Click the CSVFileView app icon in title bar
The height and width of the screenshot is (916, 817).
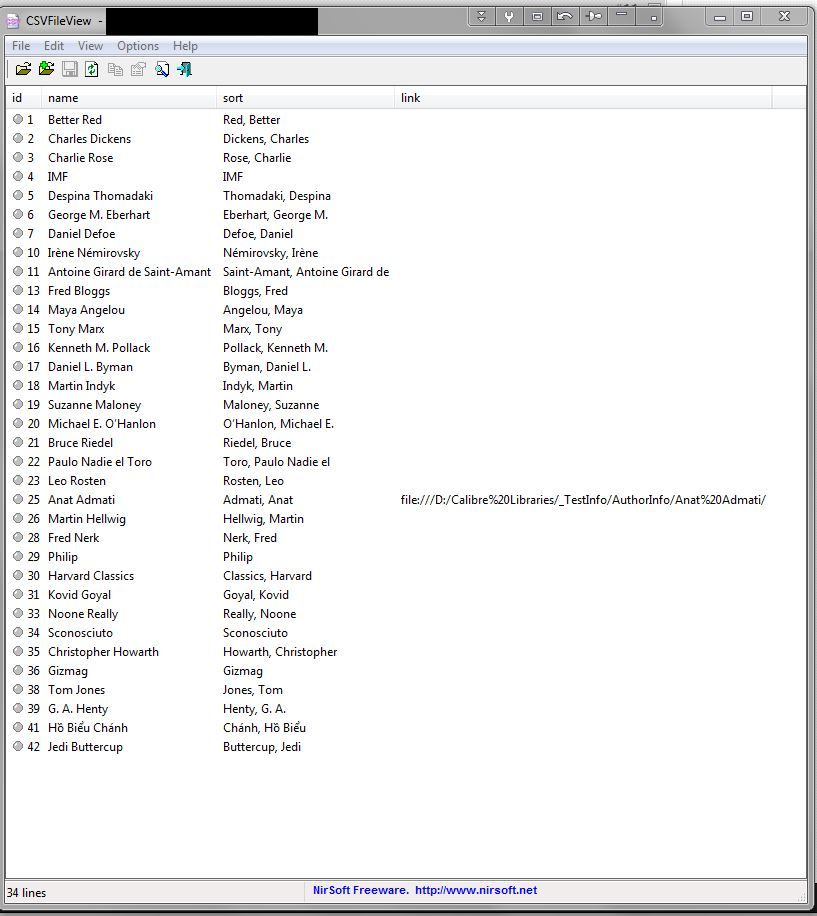tap(12, 21)
